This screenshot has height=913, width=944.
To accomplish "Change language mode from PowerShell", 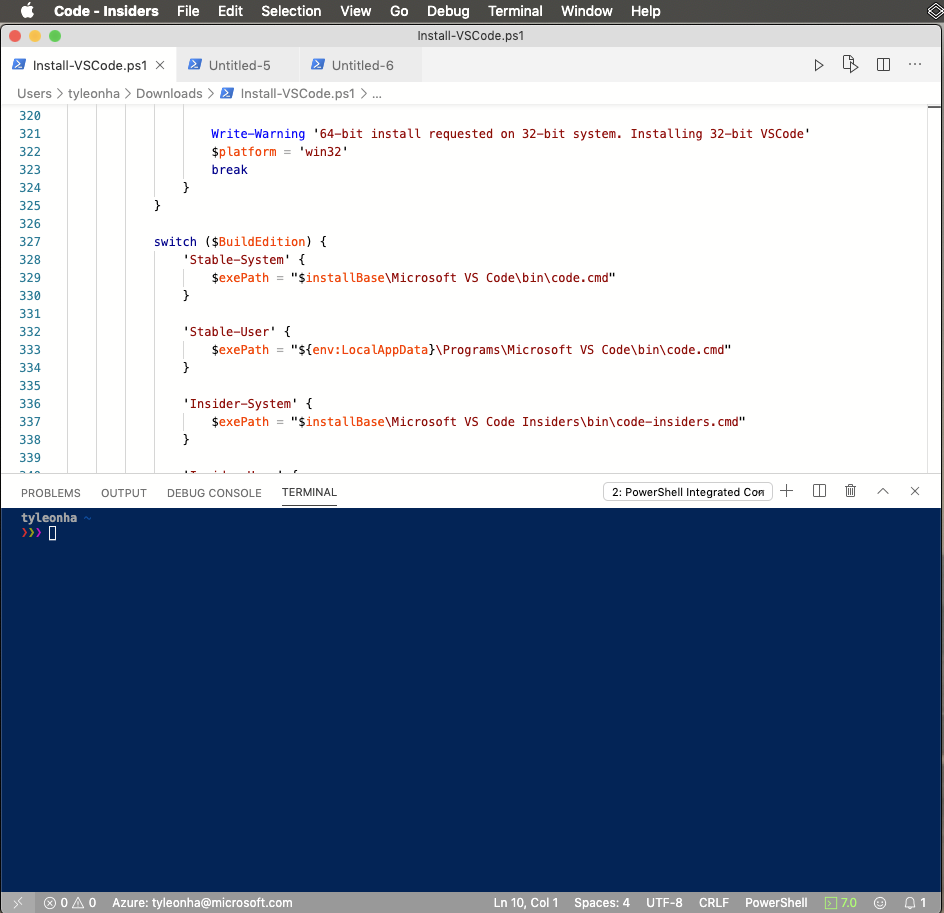I will coord(776,902).
